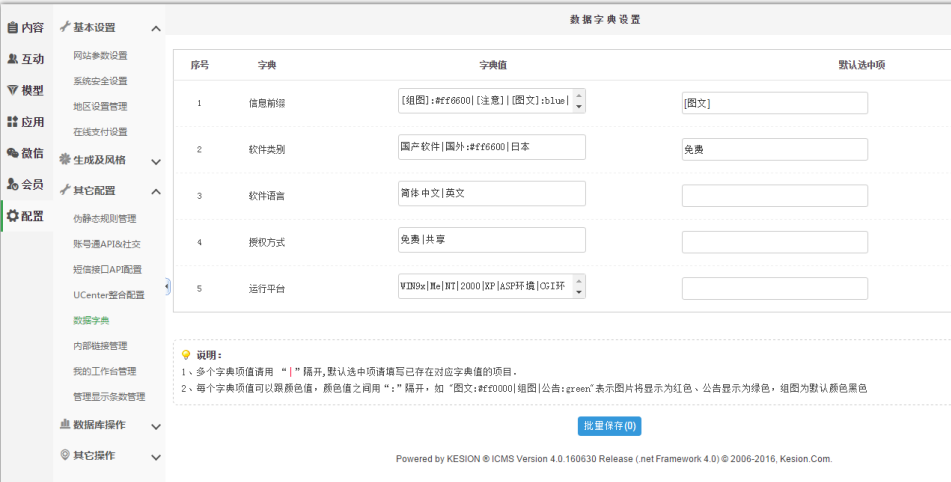Expand the 其它操作 section
This screenshot has width=951, height=482.
click(156, 457)
